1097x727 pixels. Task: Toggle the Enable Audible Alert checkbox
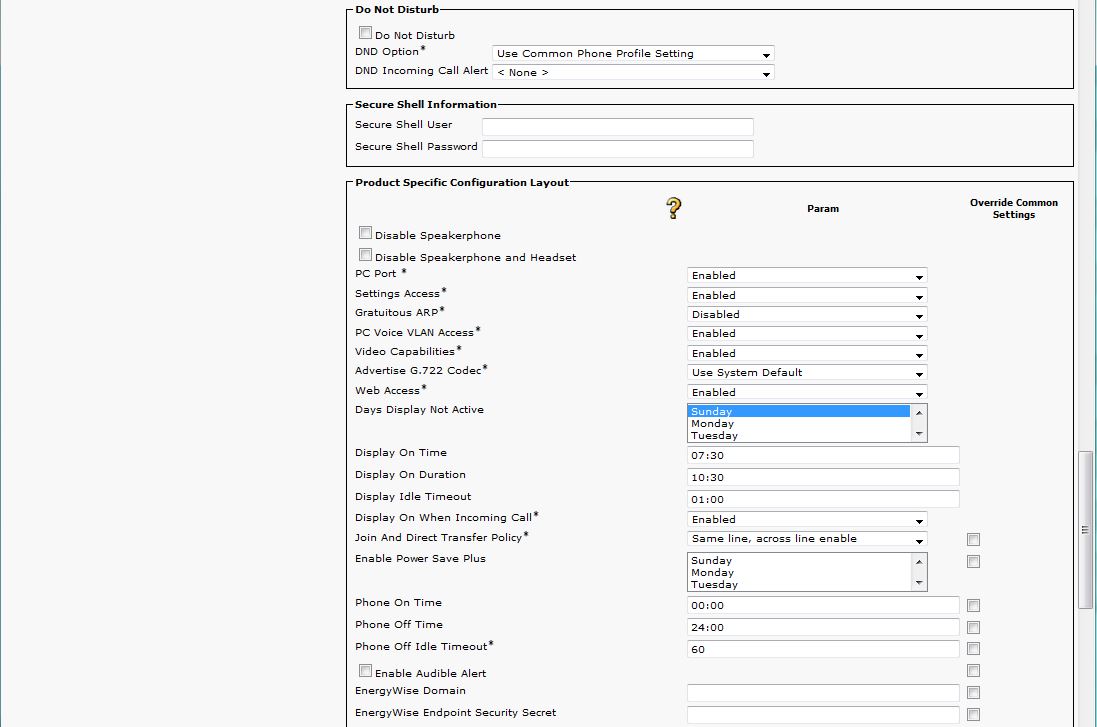(x=365, y=671)
